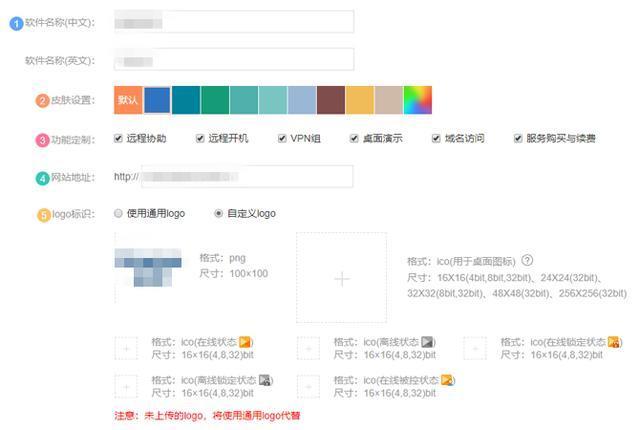Screen dimensions: 640x430
Task: Uncheck the 远程开机 checkbox
Action: (x=200, y=139)
